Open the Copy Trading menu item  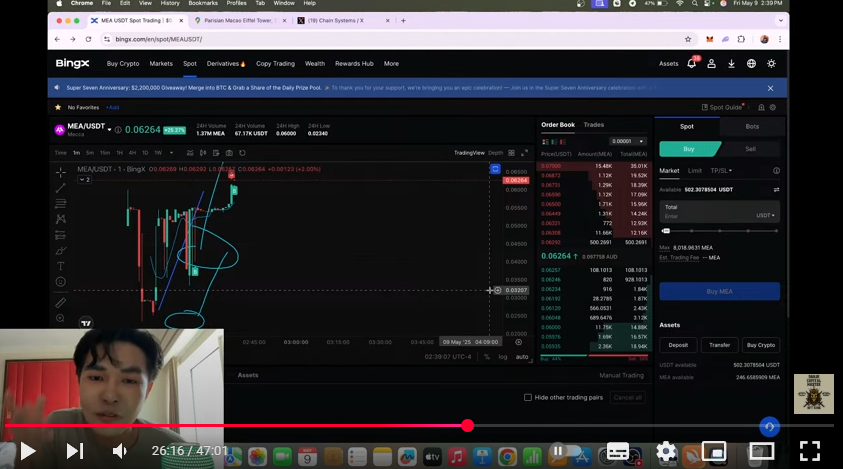tap(275, 63)
